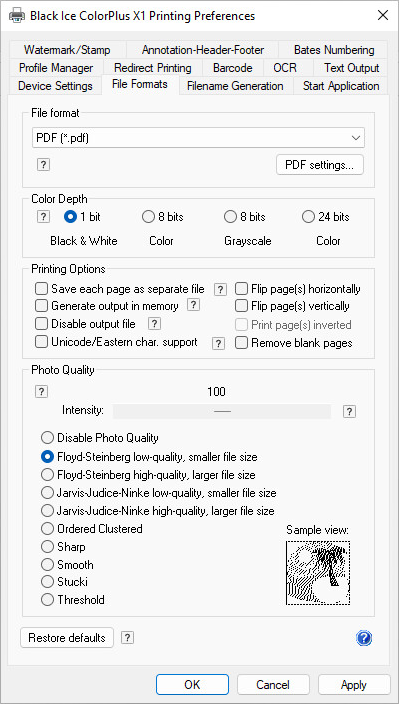Open help for Disable output file

pos(154,323)
